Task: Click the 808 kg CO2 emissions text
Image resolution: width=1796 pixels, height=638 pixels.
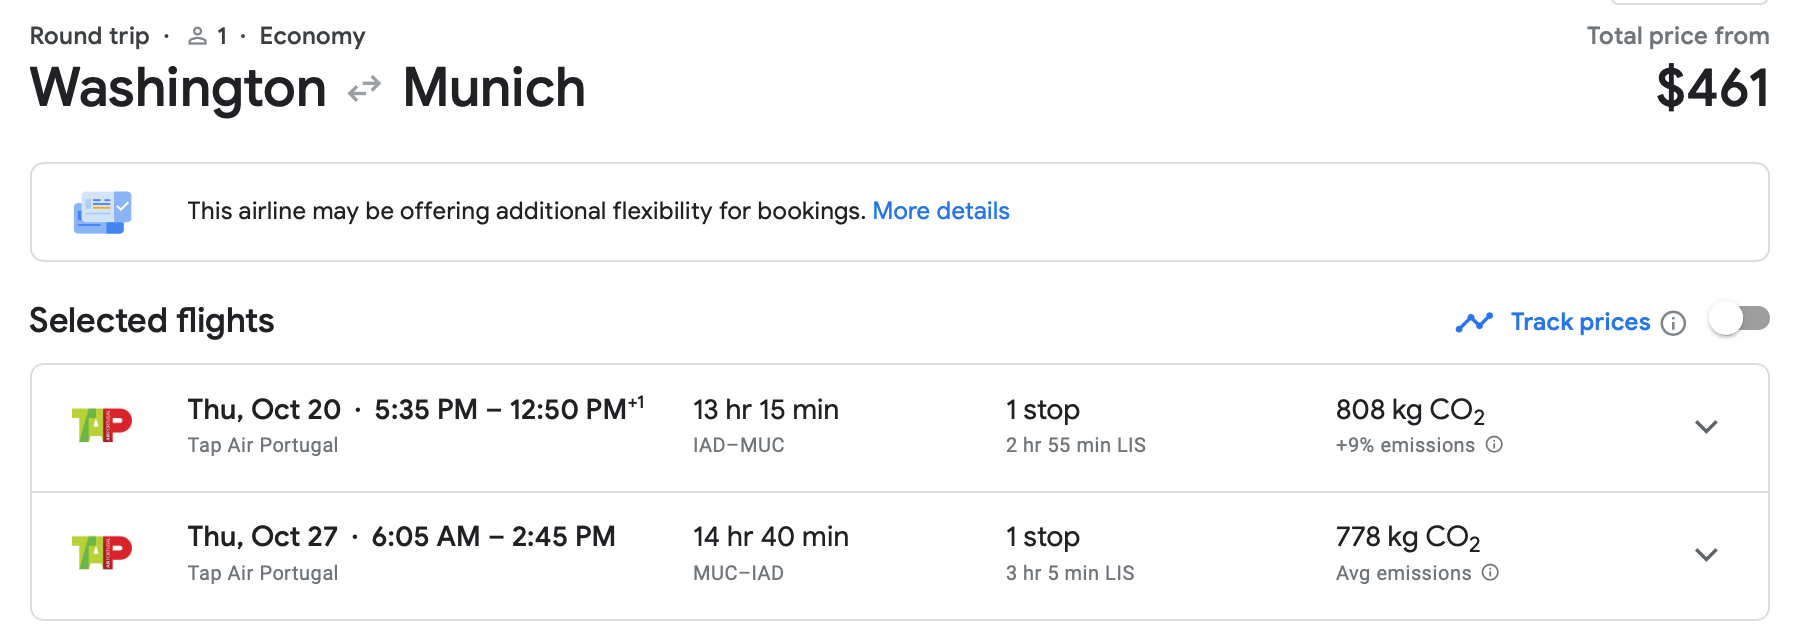Action: [x=1409, y=411]
